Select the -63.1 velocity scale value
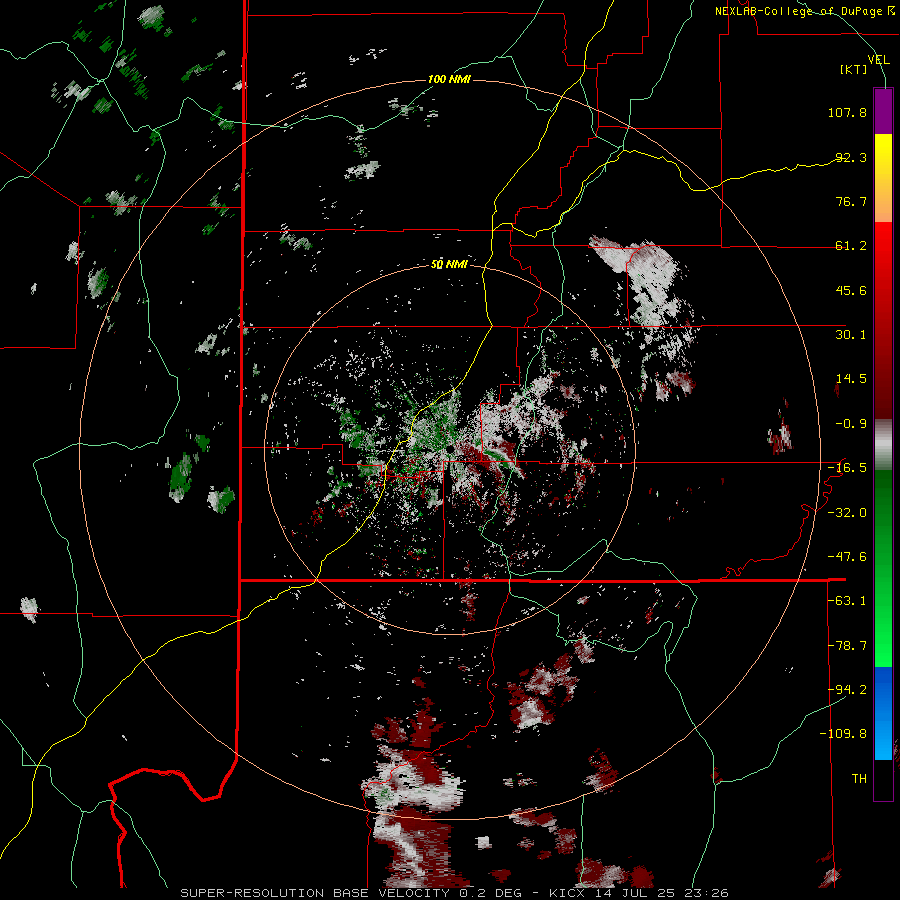Viewport: 900px width, 900px height. tap(847, 601)
